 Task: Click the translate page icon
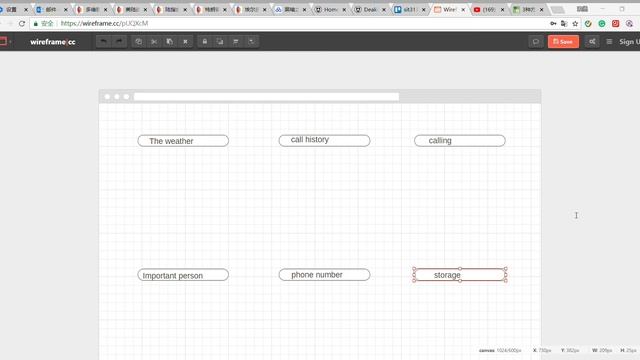pyautogui.click(x=564, y=24)
